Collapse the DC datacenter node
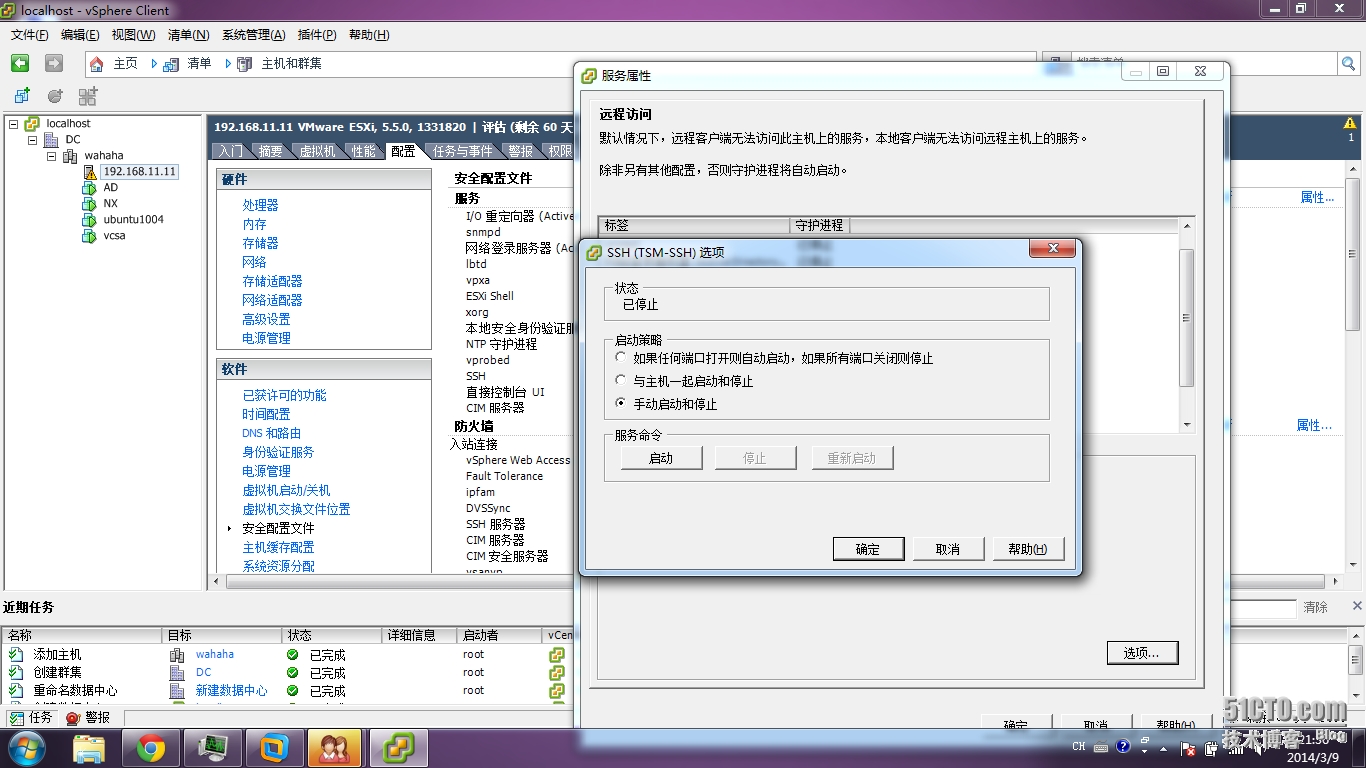 tap(32, 140)
